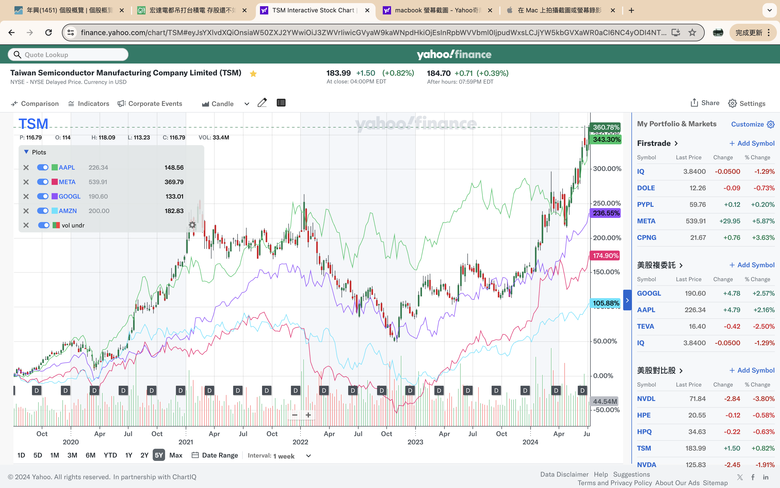Open NVDL symbol in watchlist
The image size is (780, 488).
[646, 399]
